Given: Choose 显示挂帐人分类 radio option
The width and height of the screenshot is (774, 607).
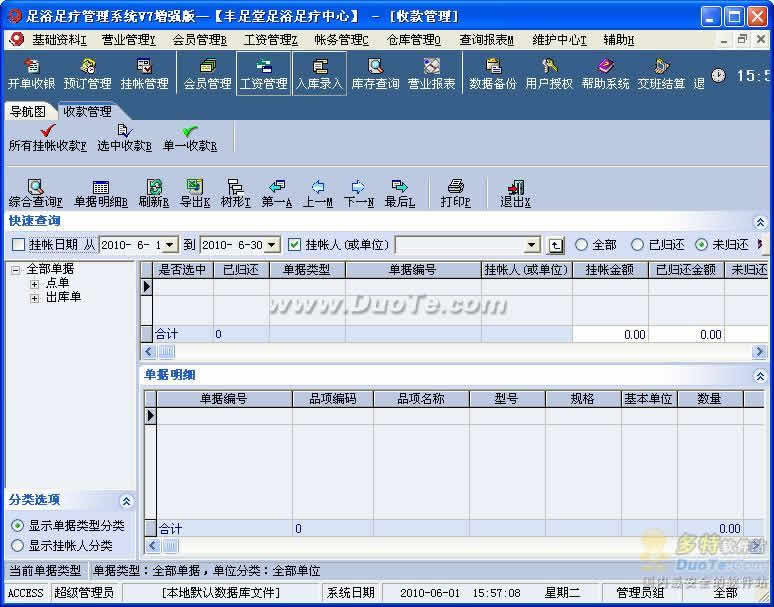Looking at the screenshot, I should [17, 545].
